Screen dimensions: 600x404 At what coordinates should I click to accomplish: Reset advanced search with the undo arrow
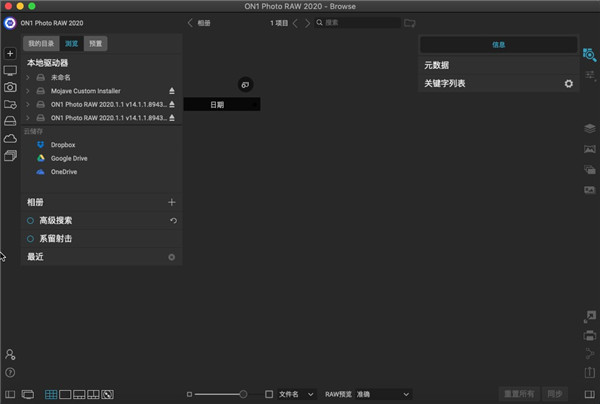tap(173, 220)
